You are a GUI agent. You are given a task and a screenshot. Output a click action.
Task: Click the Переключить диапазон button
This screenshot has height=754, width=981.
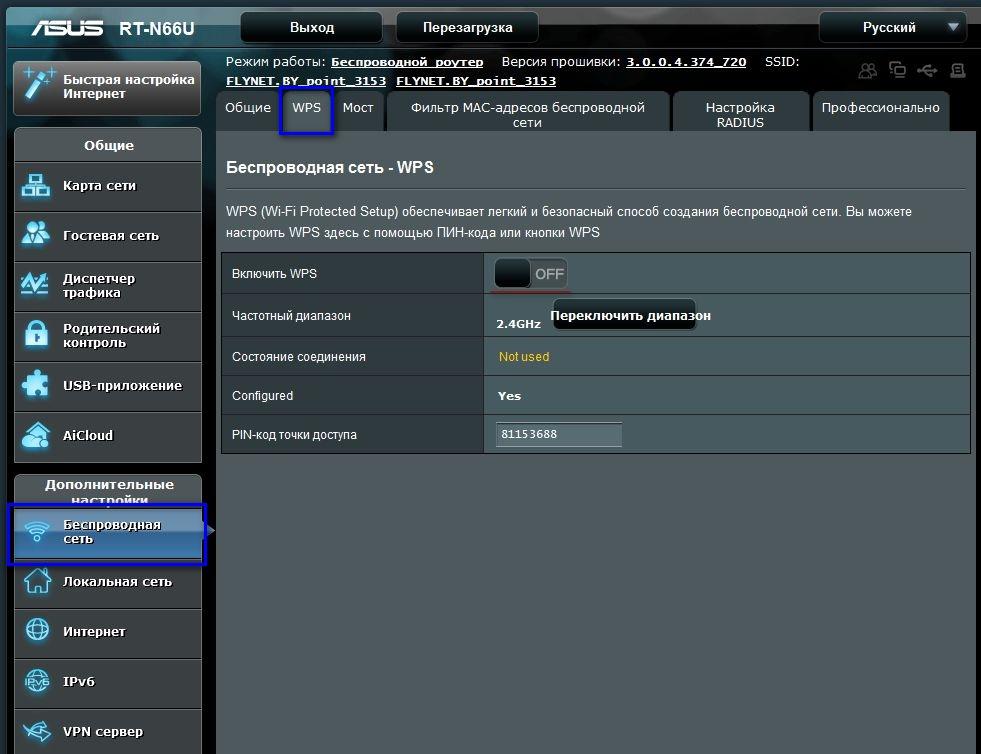click(x=626, y=315)
